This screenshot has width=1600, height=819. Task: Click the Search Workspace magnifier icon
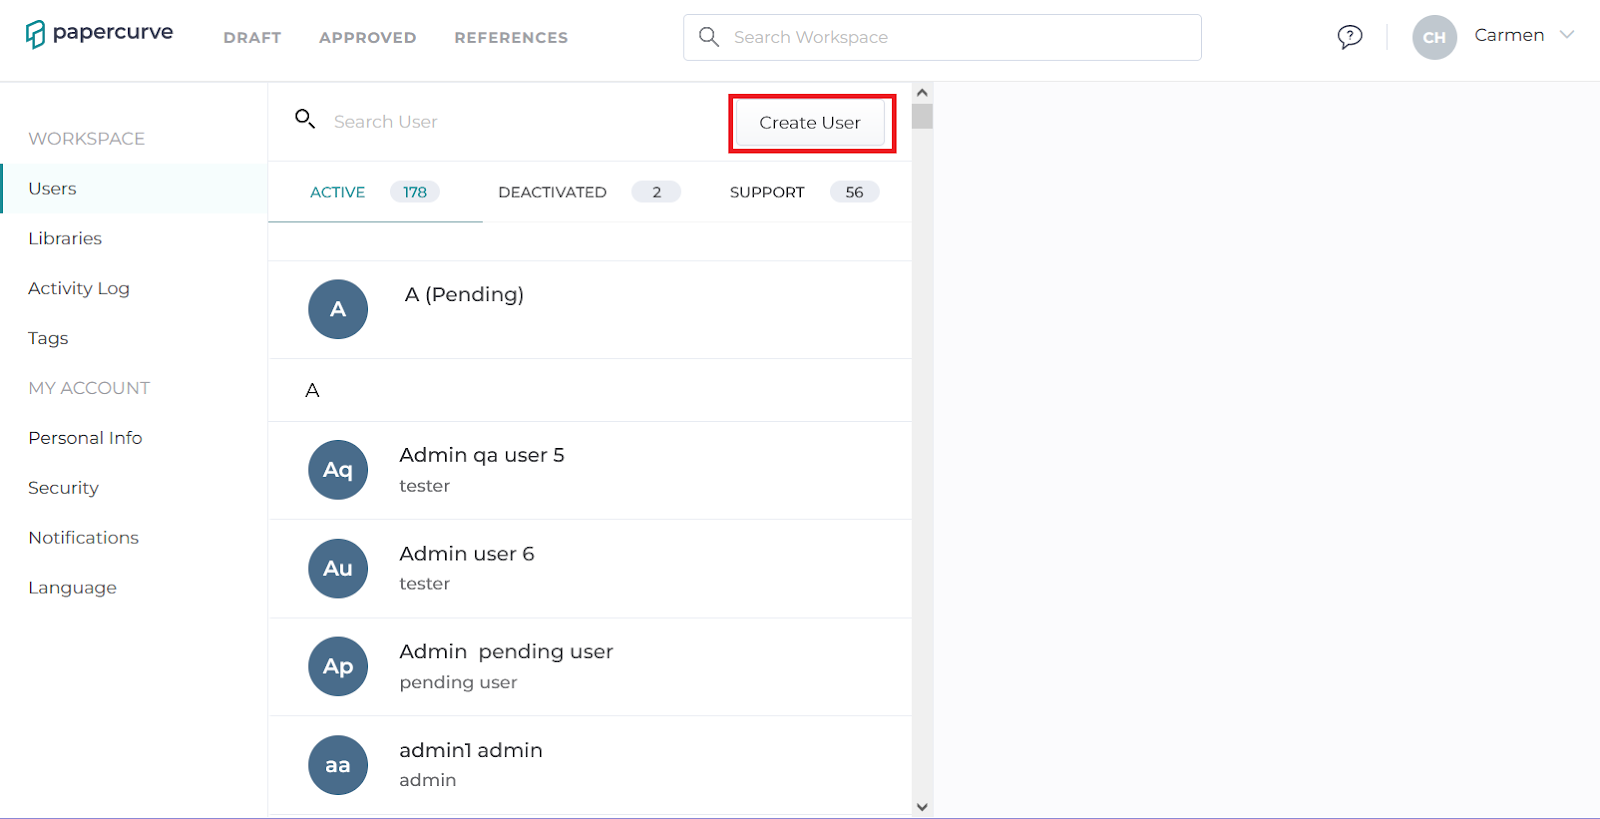pos(709,37)
